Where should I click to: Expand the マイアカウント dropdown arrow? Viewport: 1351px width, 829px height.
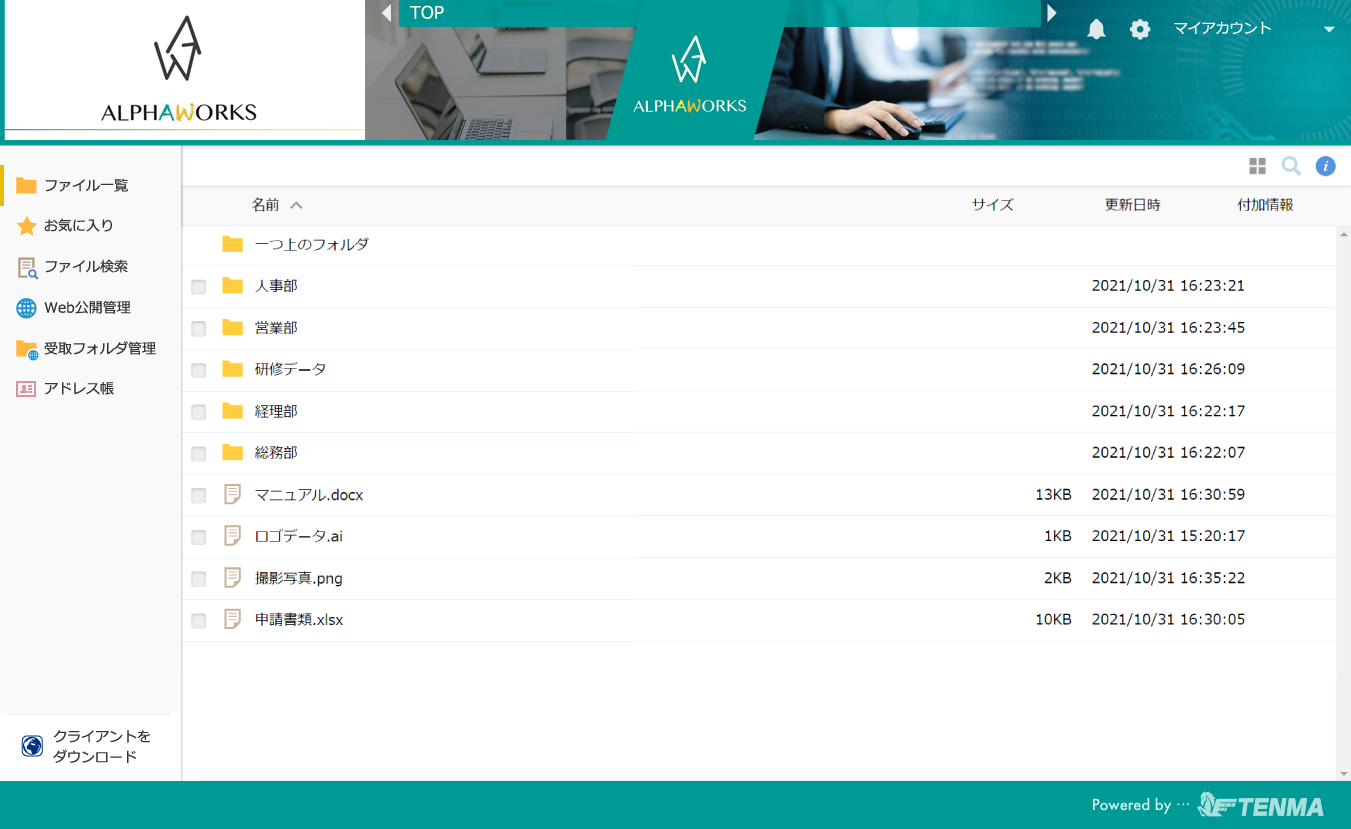[1329, 30]
